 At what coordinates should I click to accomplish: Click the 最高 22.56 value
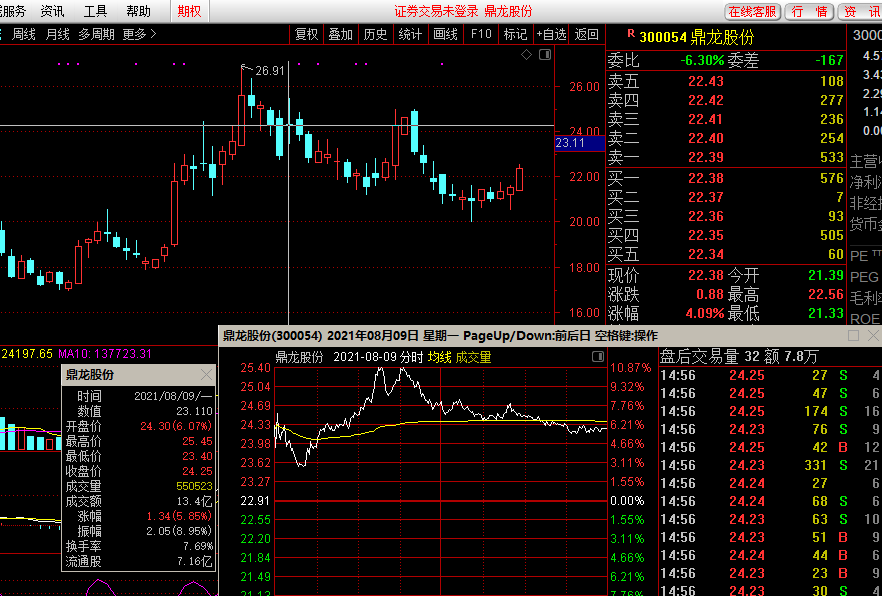click(826, 295)
